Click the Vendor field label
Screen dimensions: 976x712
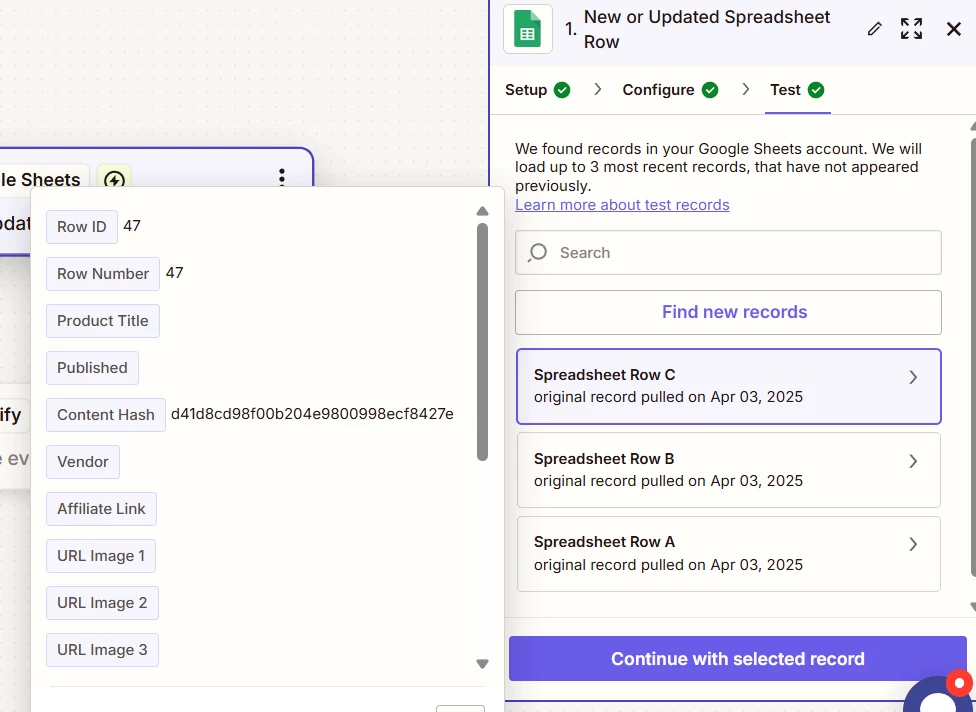point(83,462)
